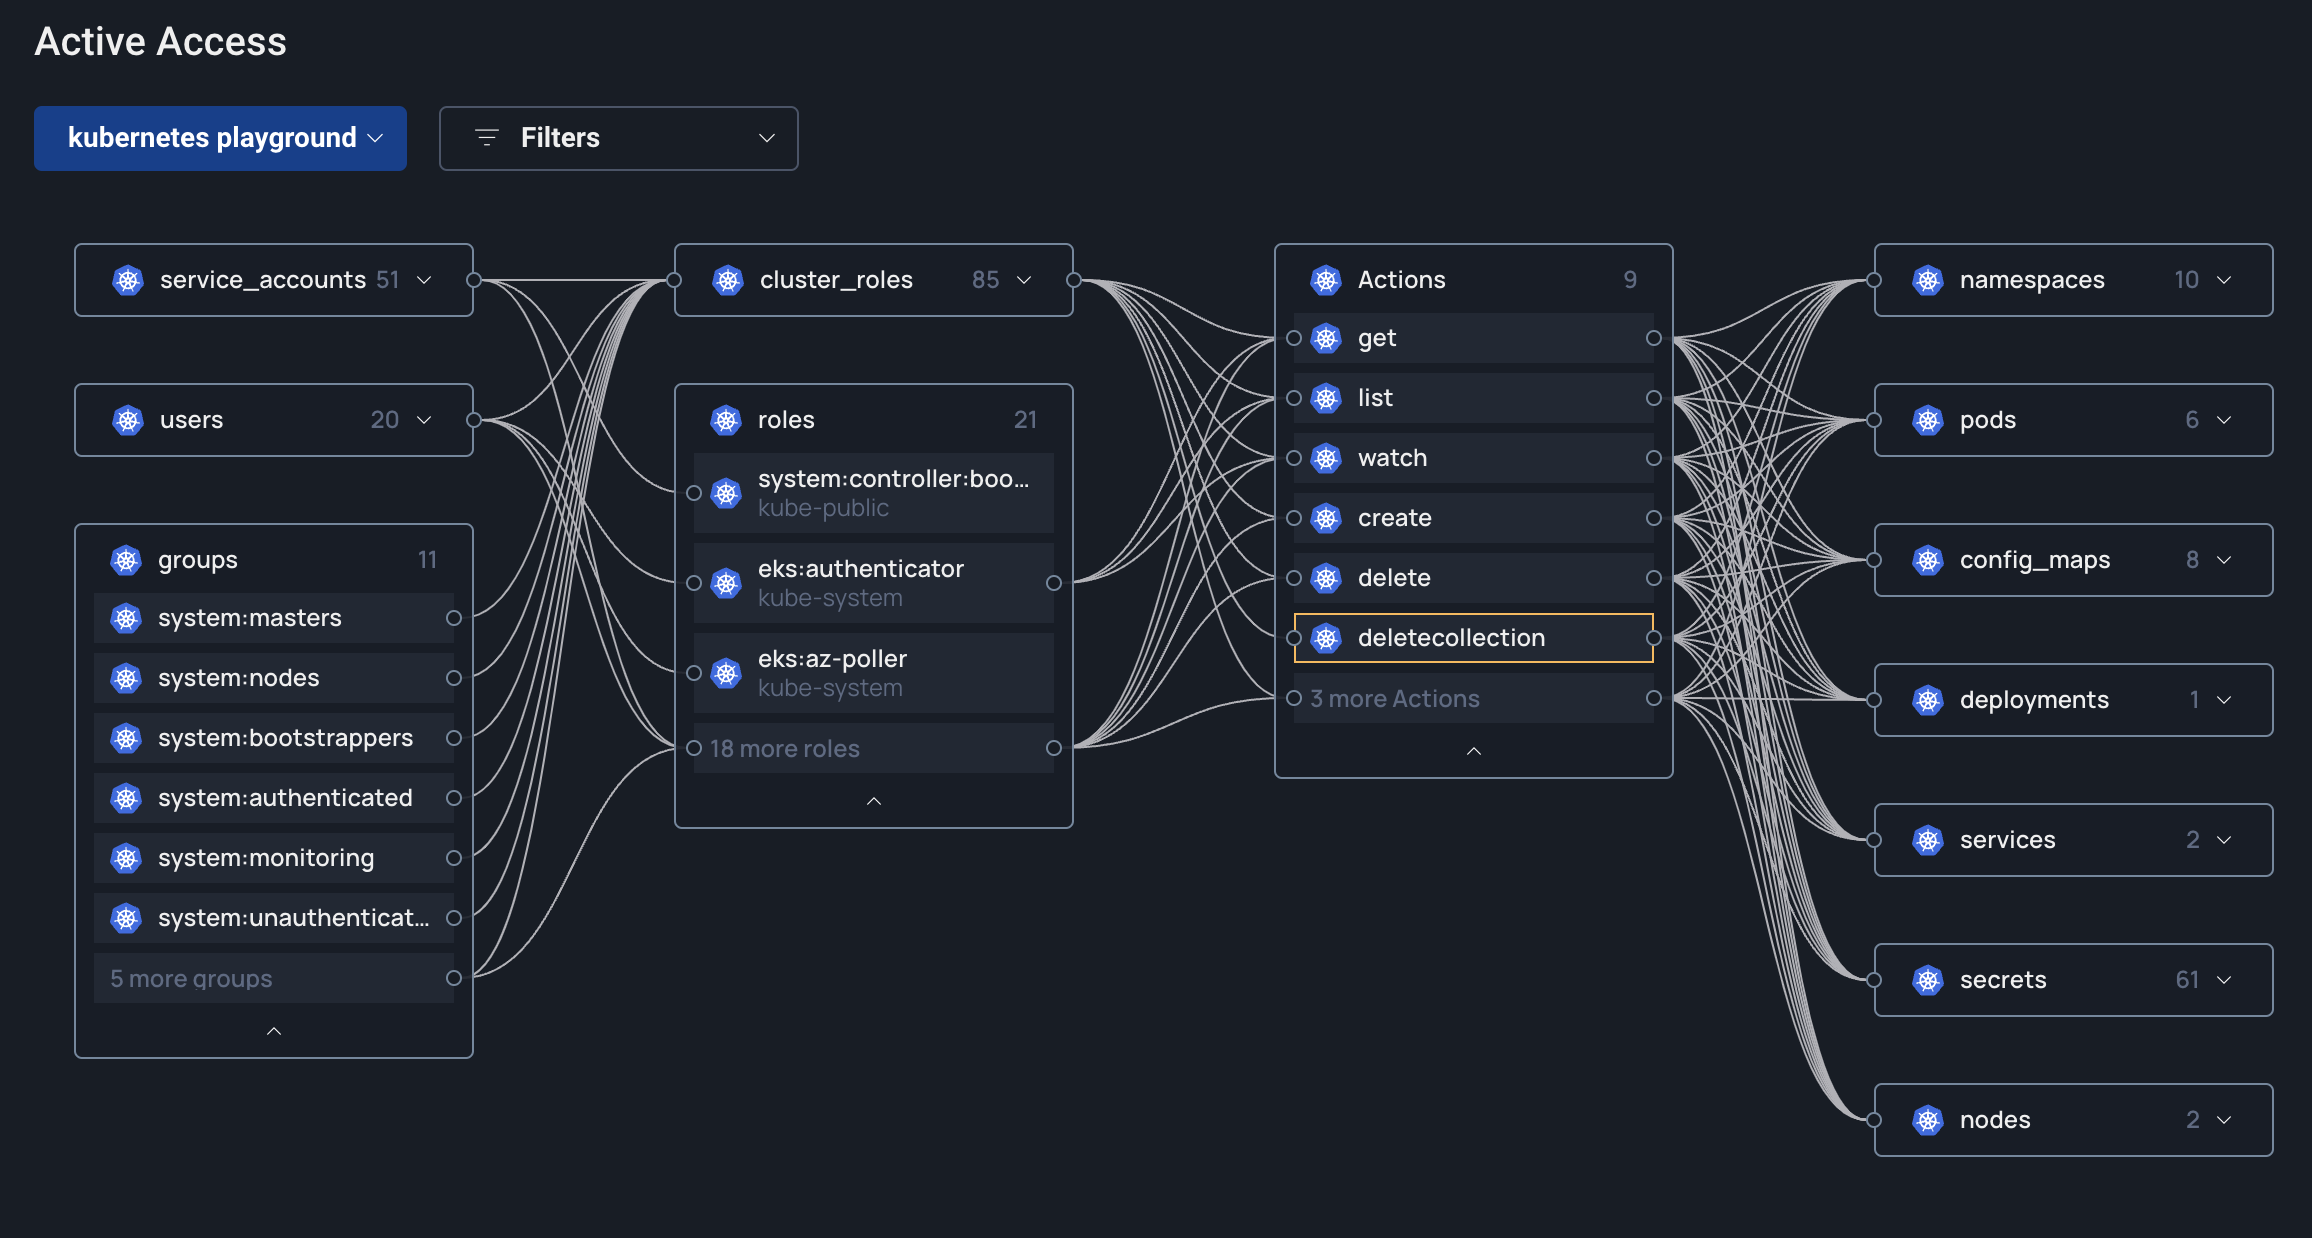
Task: Show 3 more Actions
Action: [x=1394, y=699]
